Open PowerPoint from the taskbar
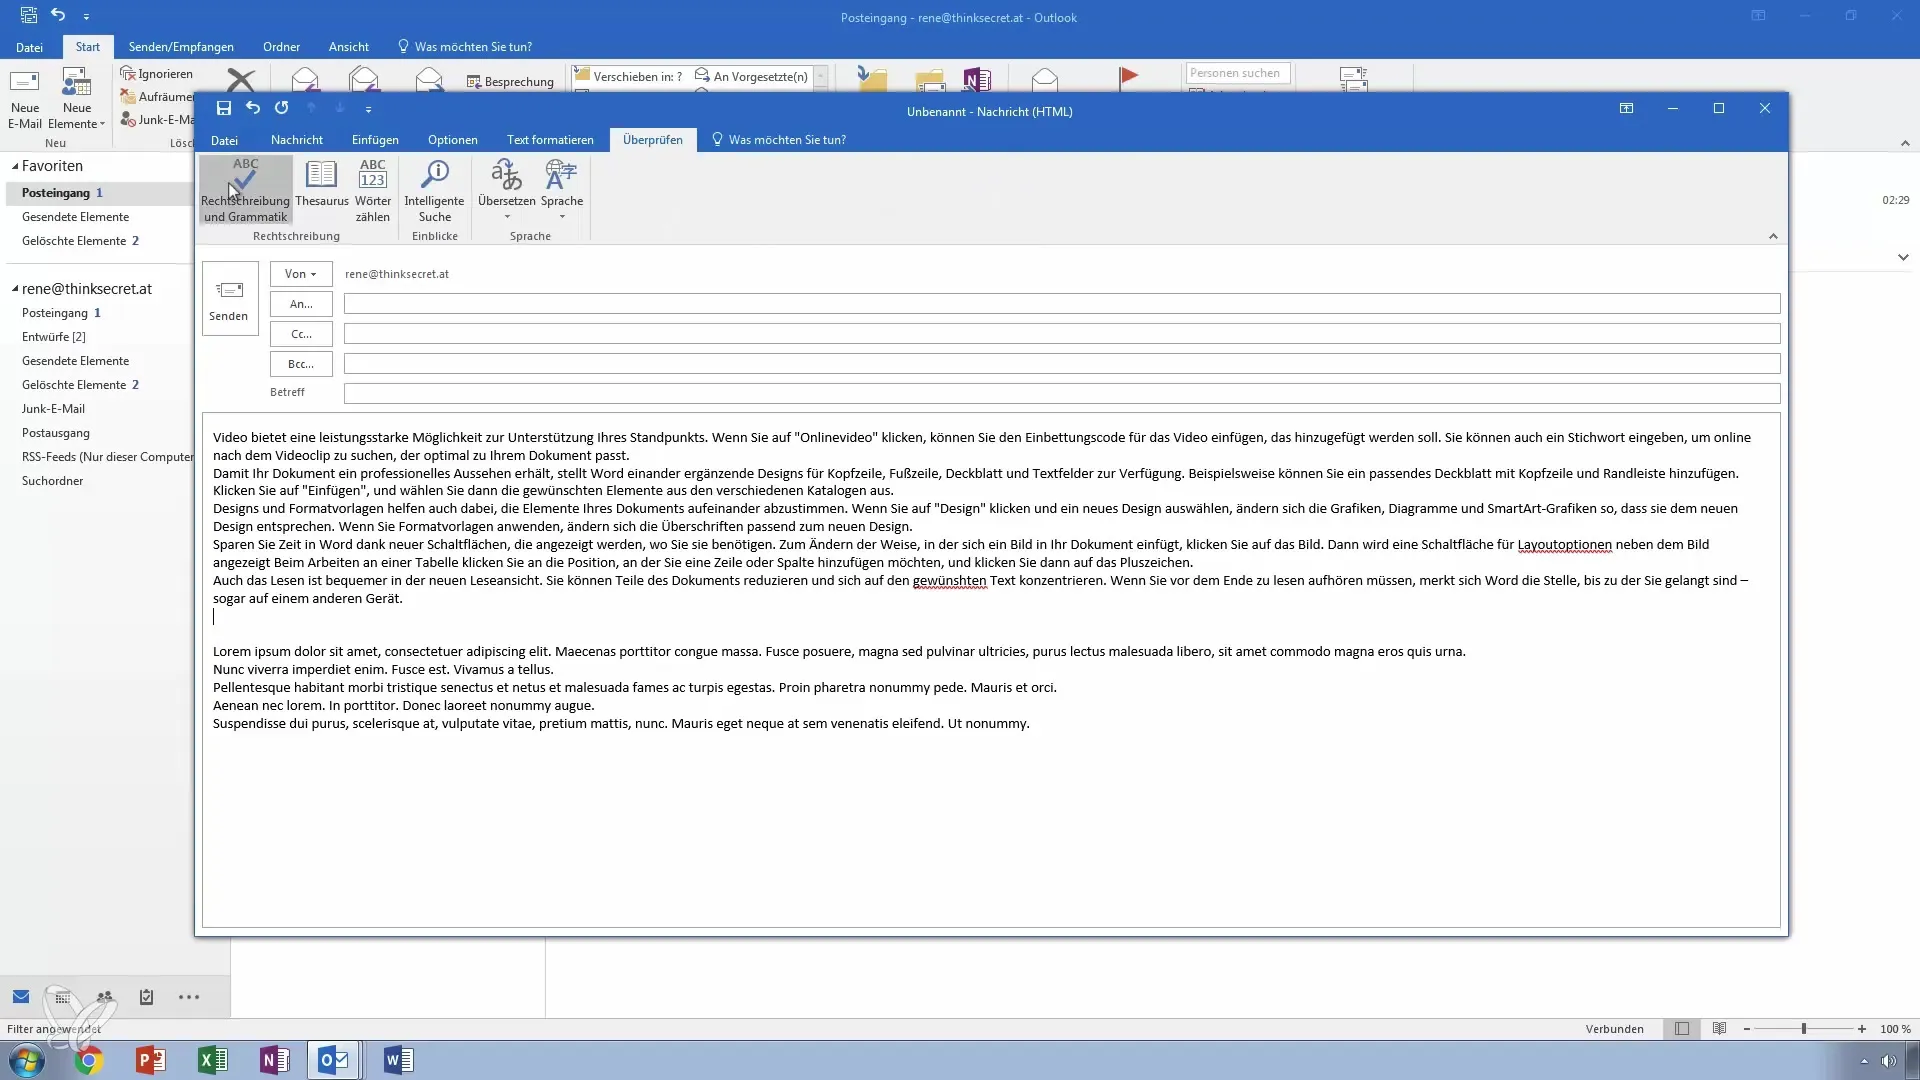Screen dimensions: 1920x1080 click(150, 1060)
